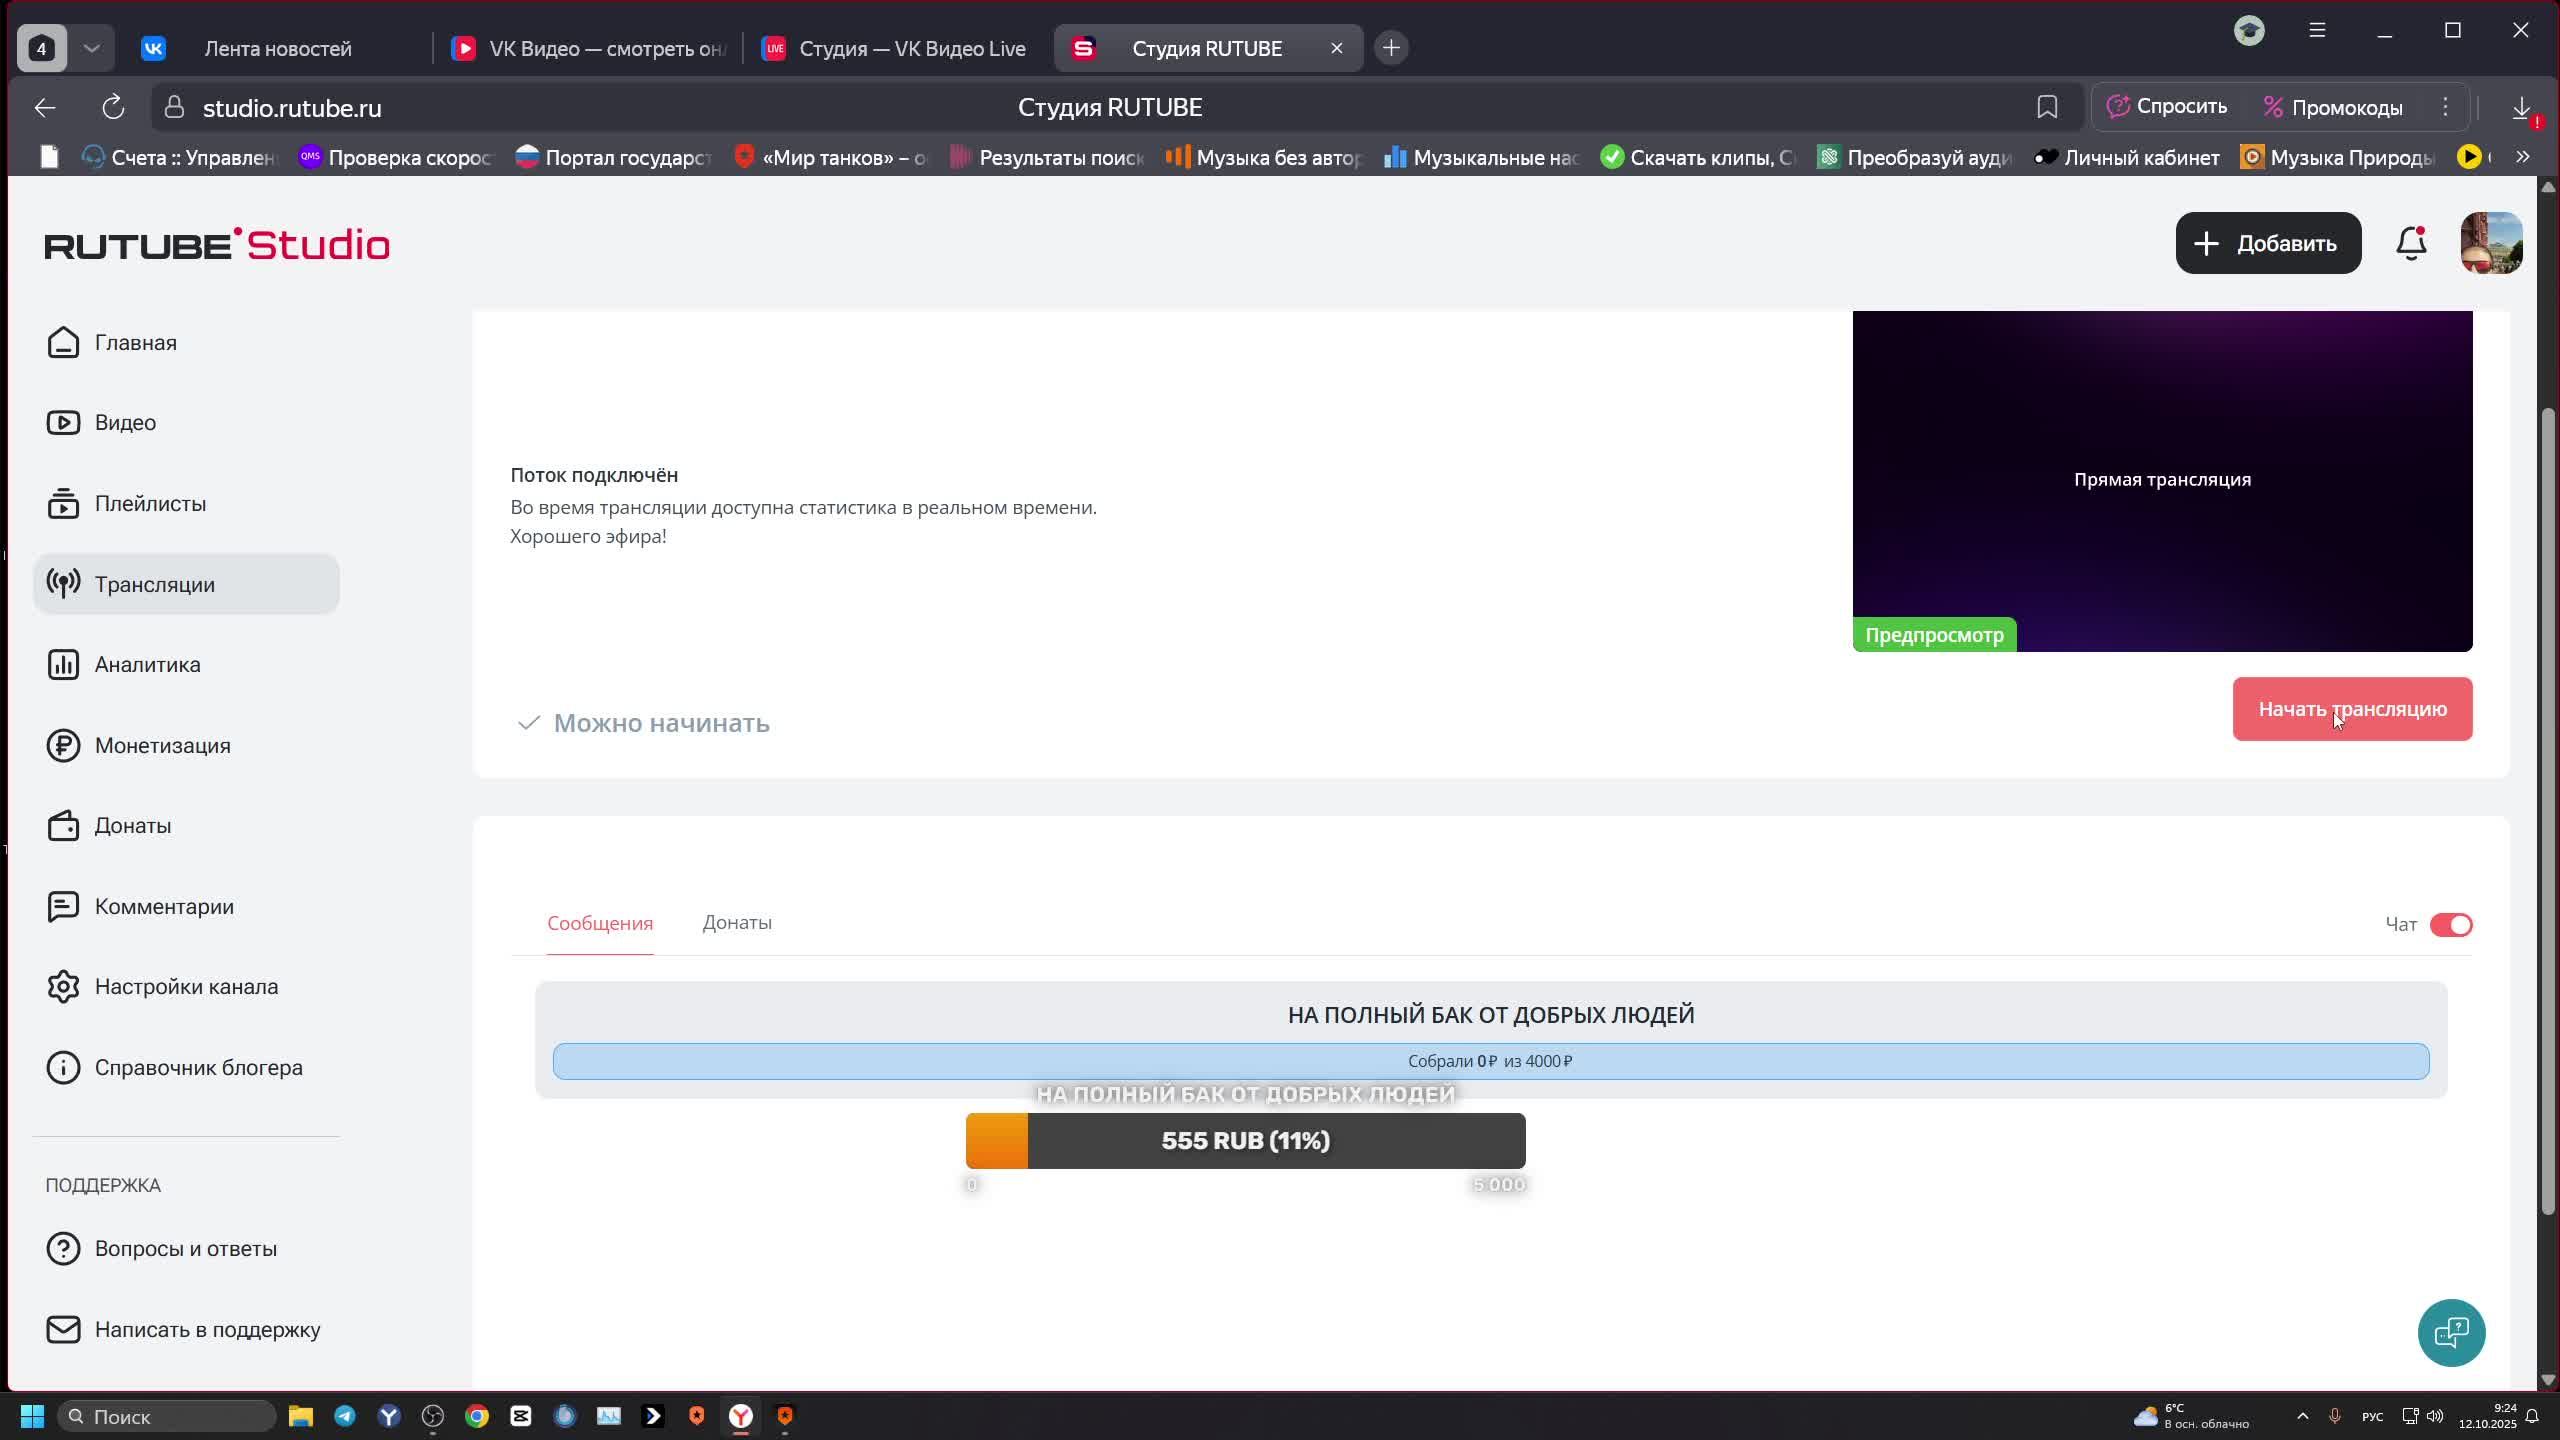The image size is (2560, 1440).
Task: Click the bookmark icon in the address bar
Action: click(x=2047, y=107)
